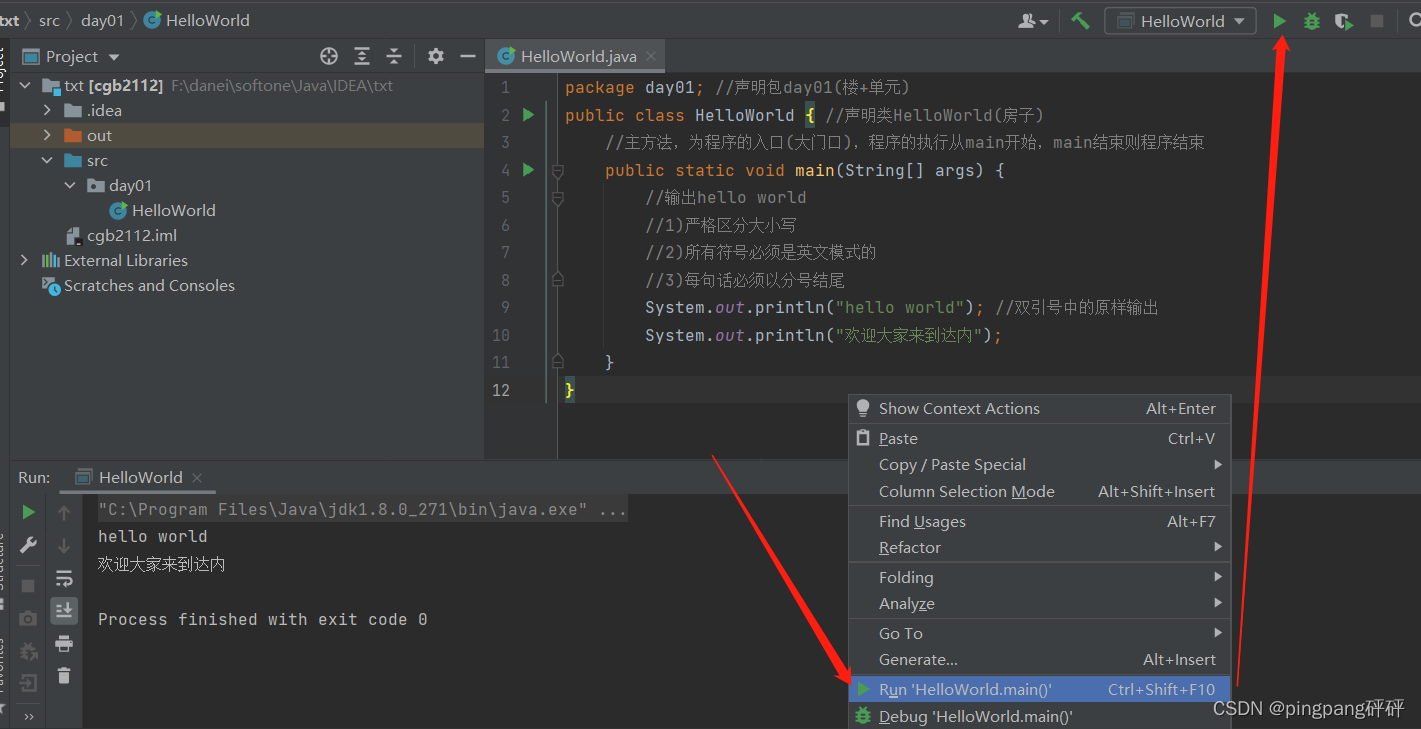Build the project with the hammer icon
Viewport: 1421px width, 729px height.
click(1080, 21)
